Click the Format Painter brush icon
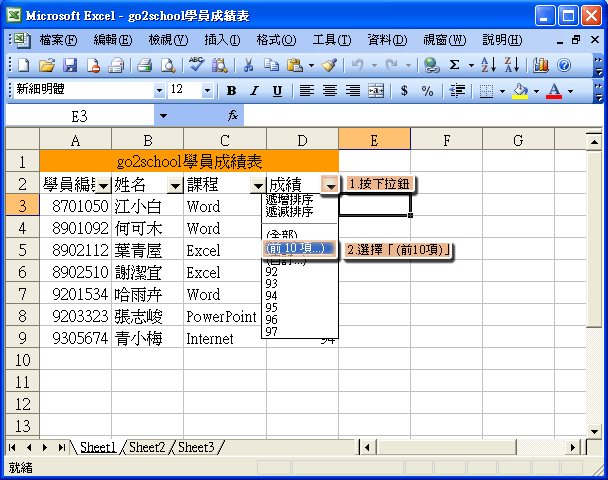 point(329,64)
